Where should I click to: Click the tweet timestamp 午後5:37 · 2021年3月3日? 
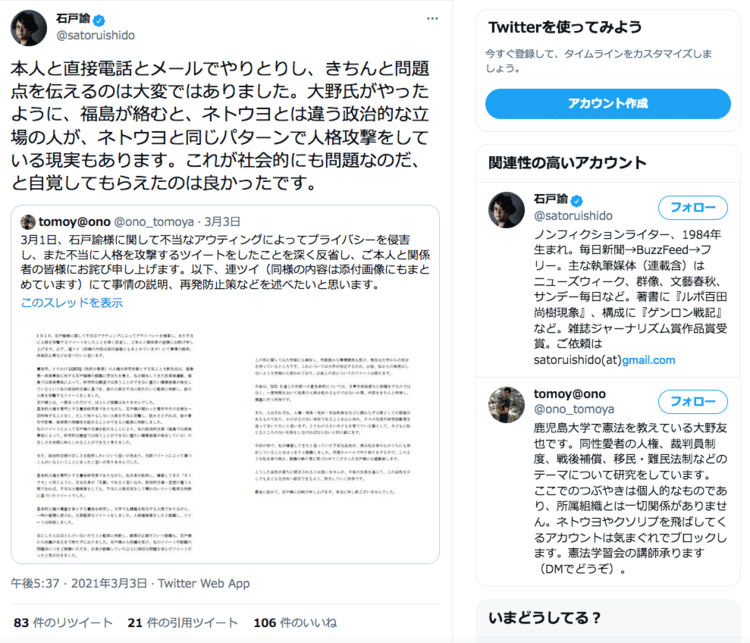(79, 583)
